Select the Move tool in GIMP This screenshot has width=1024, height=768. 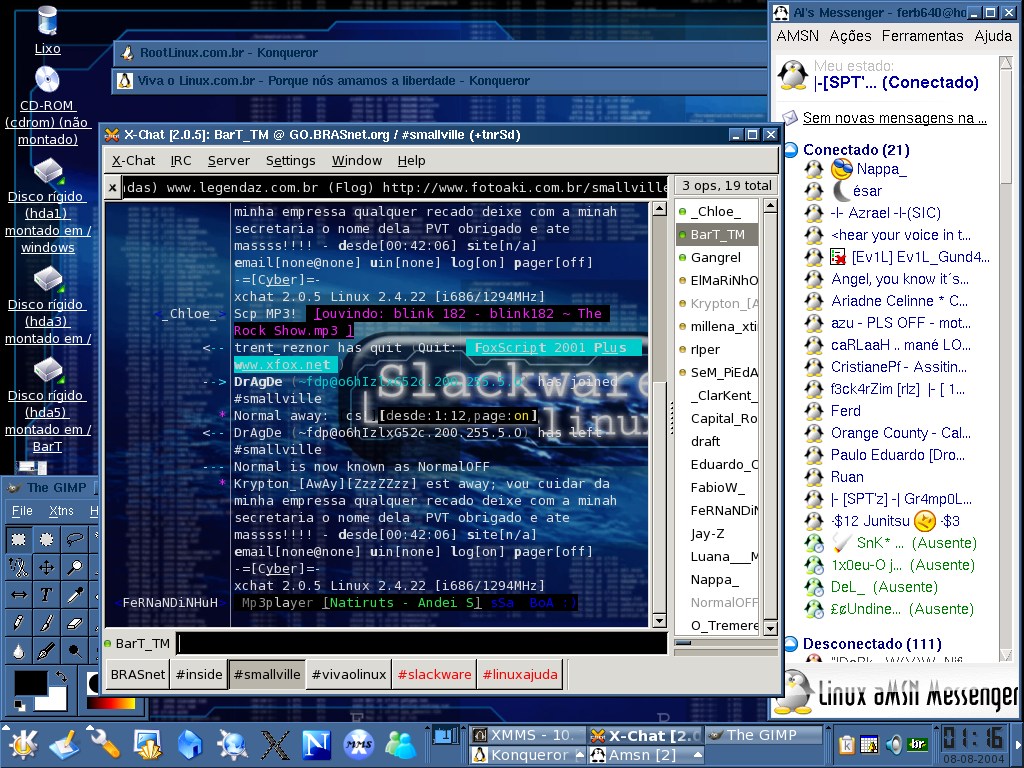[x=46, y=567]
